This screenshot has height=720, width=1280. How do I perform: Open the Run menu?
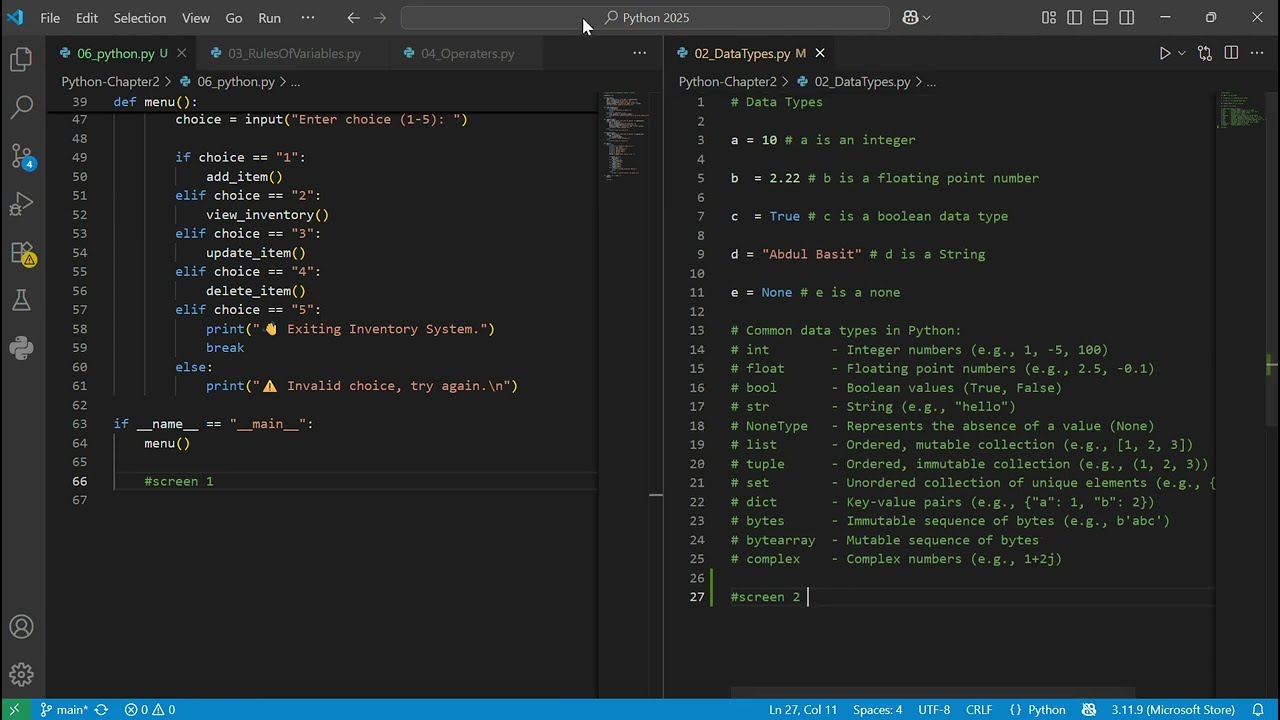coord(269,17)
